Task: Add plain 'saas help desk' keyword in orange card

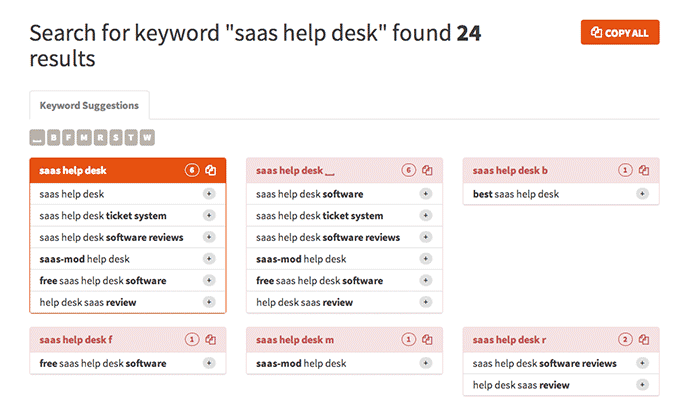Action: [209, 194]
